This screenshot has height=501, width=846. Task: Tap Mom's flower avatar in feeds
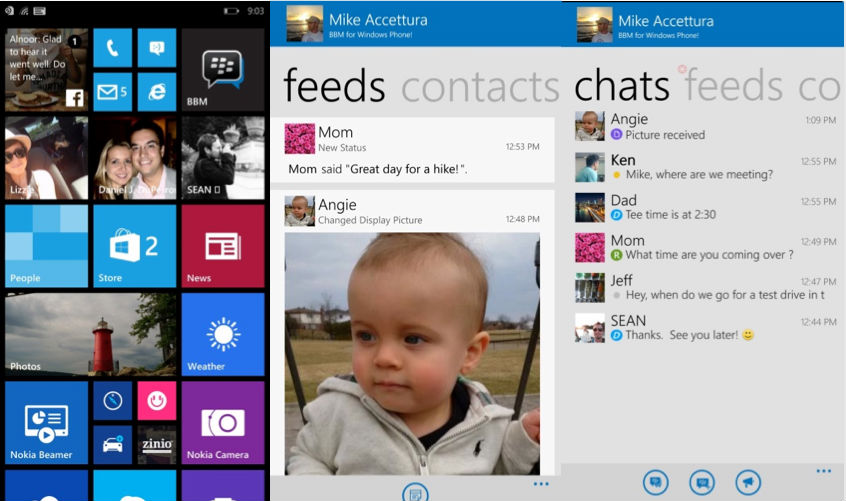(x=299, y=139)
